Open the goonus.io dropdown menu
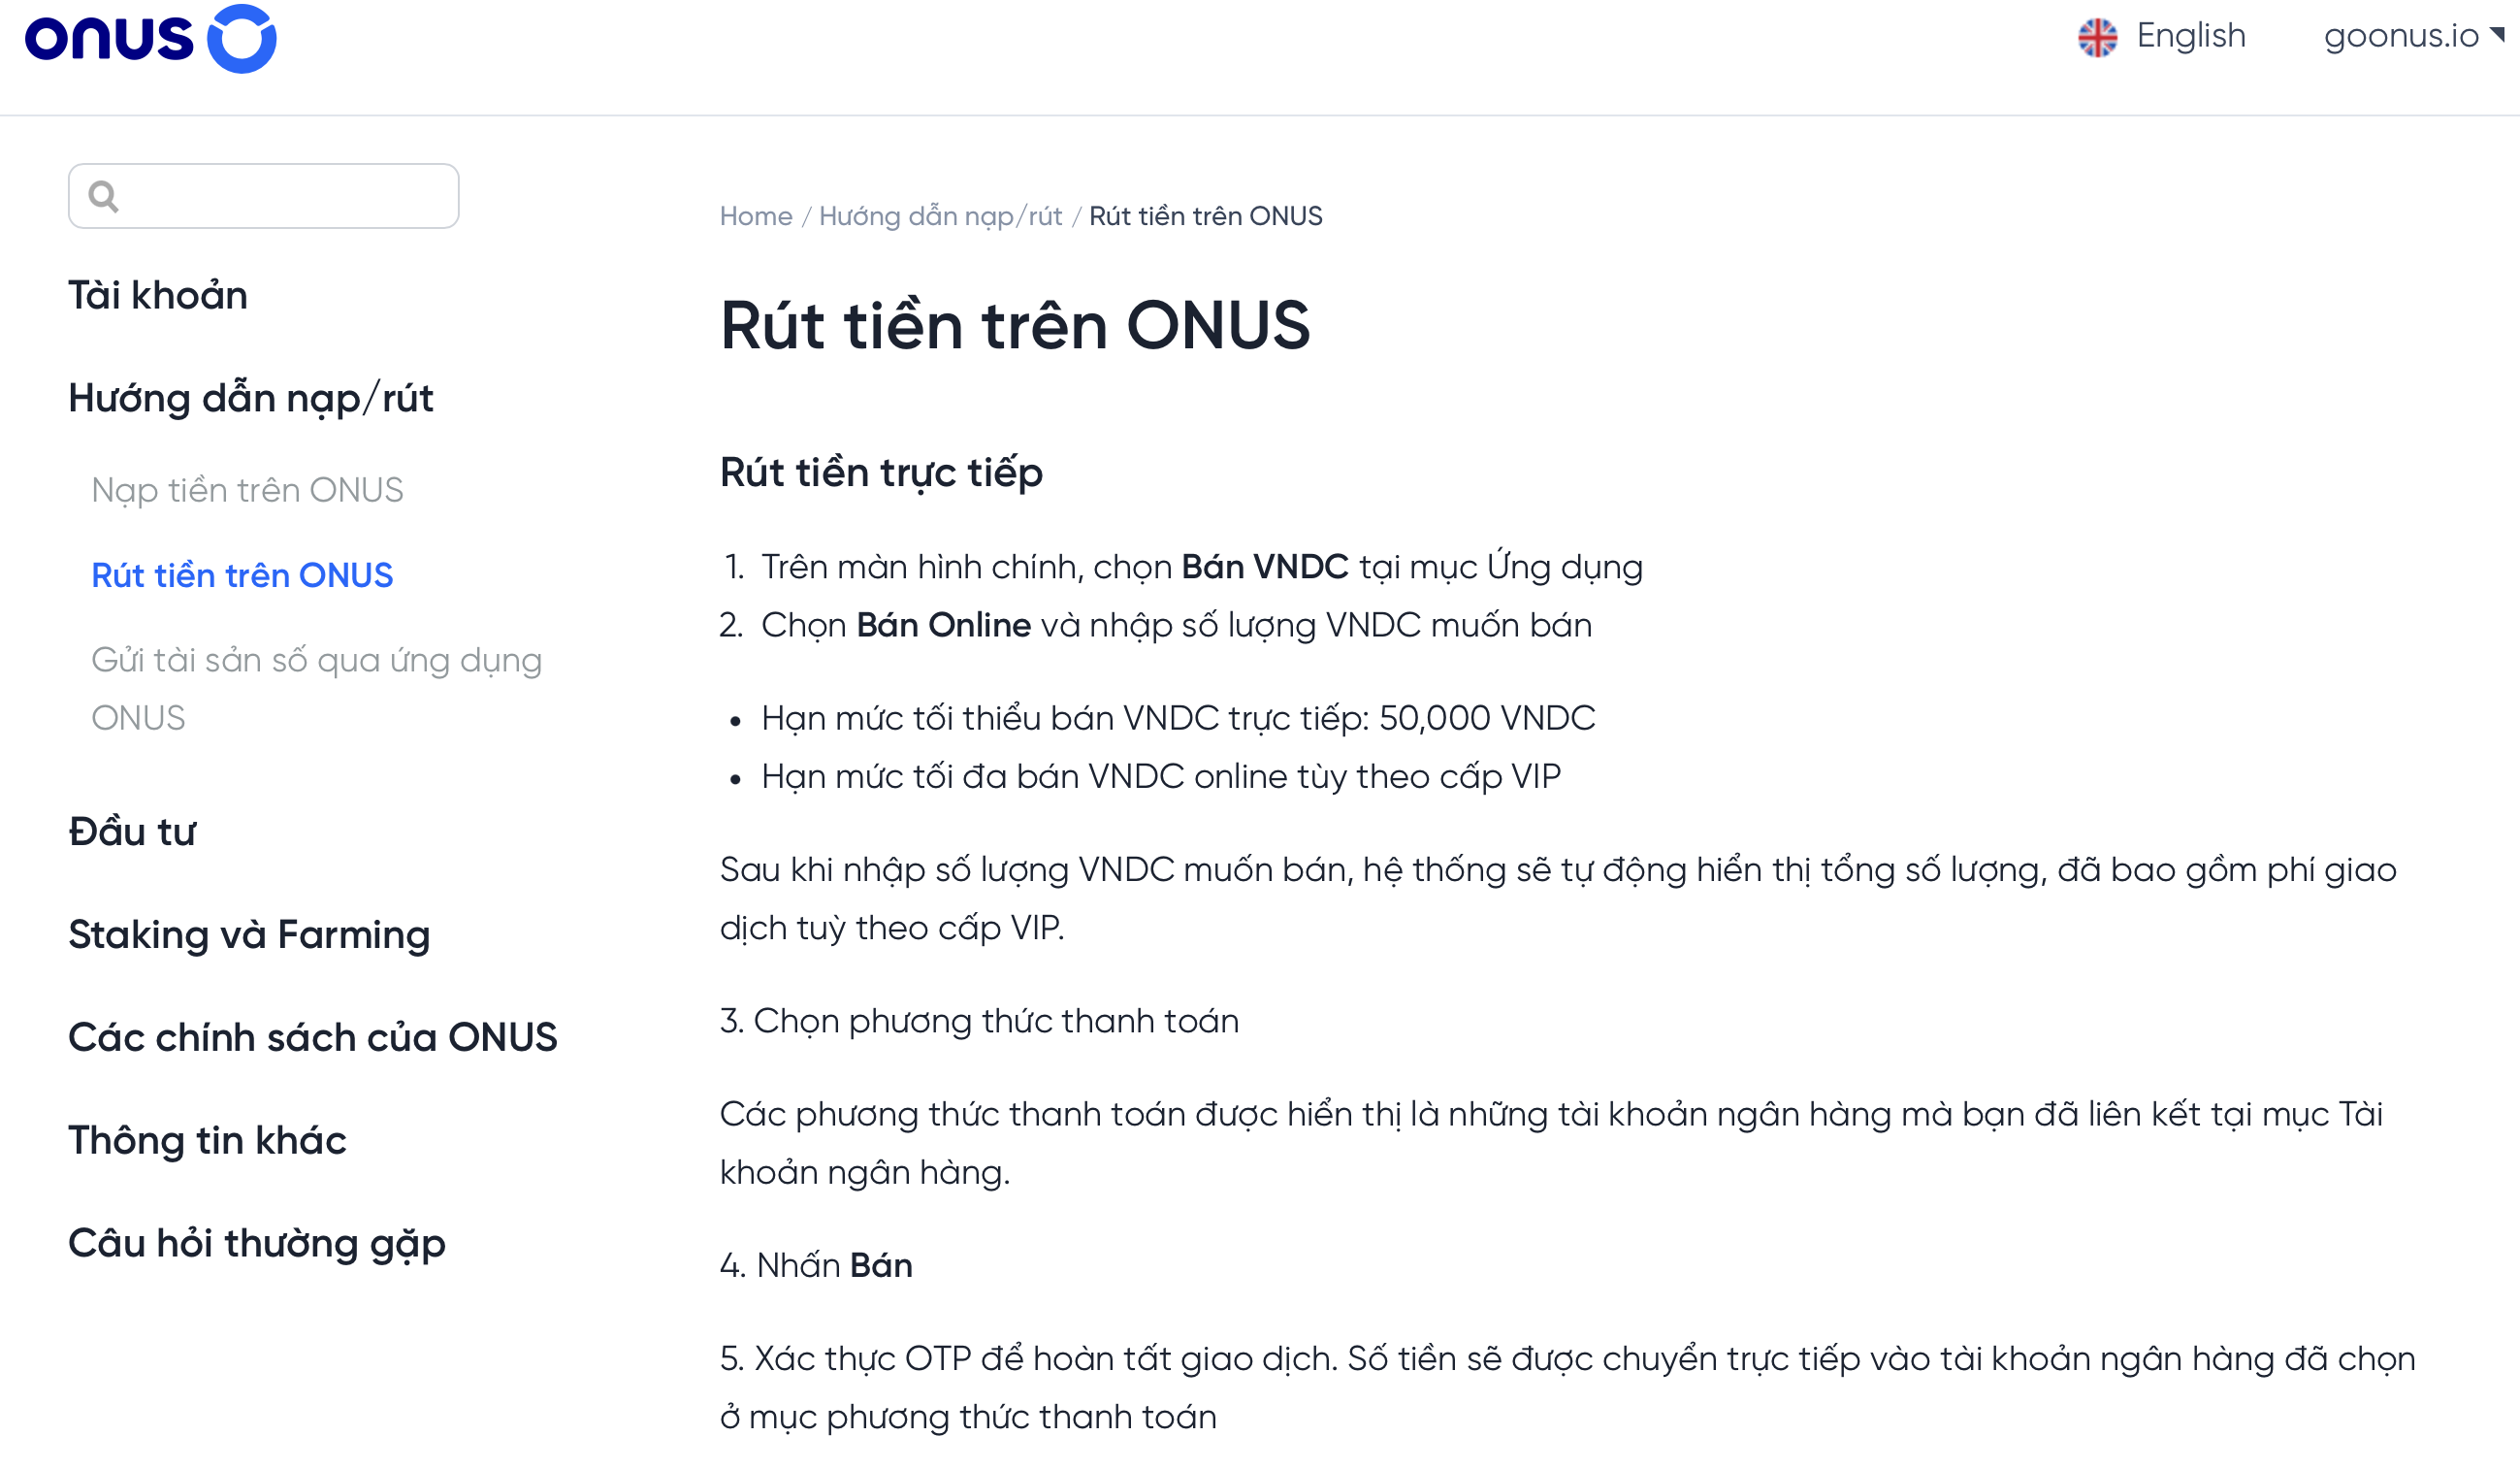The width and height of the screenshot is (2520, 1469). (x=2412, y=36)
